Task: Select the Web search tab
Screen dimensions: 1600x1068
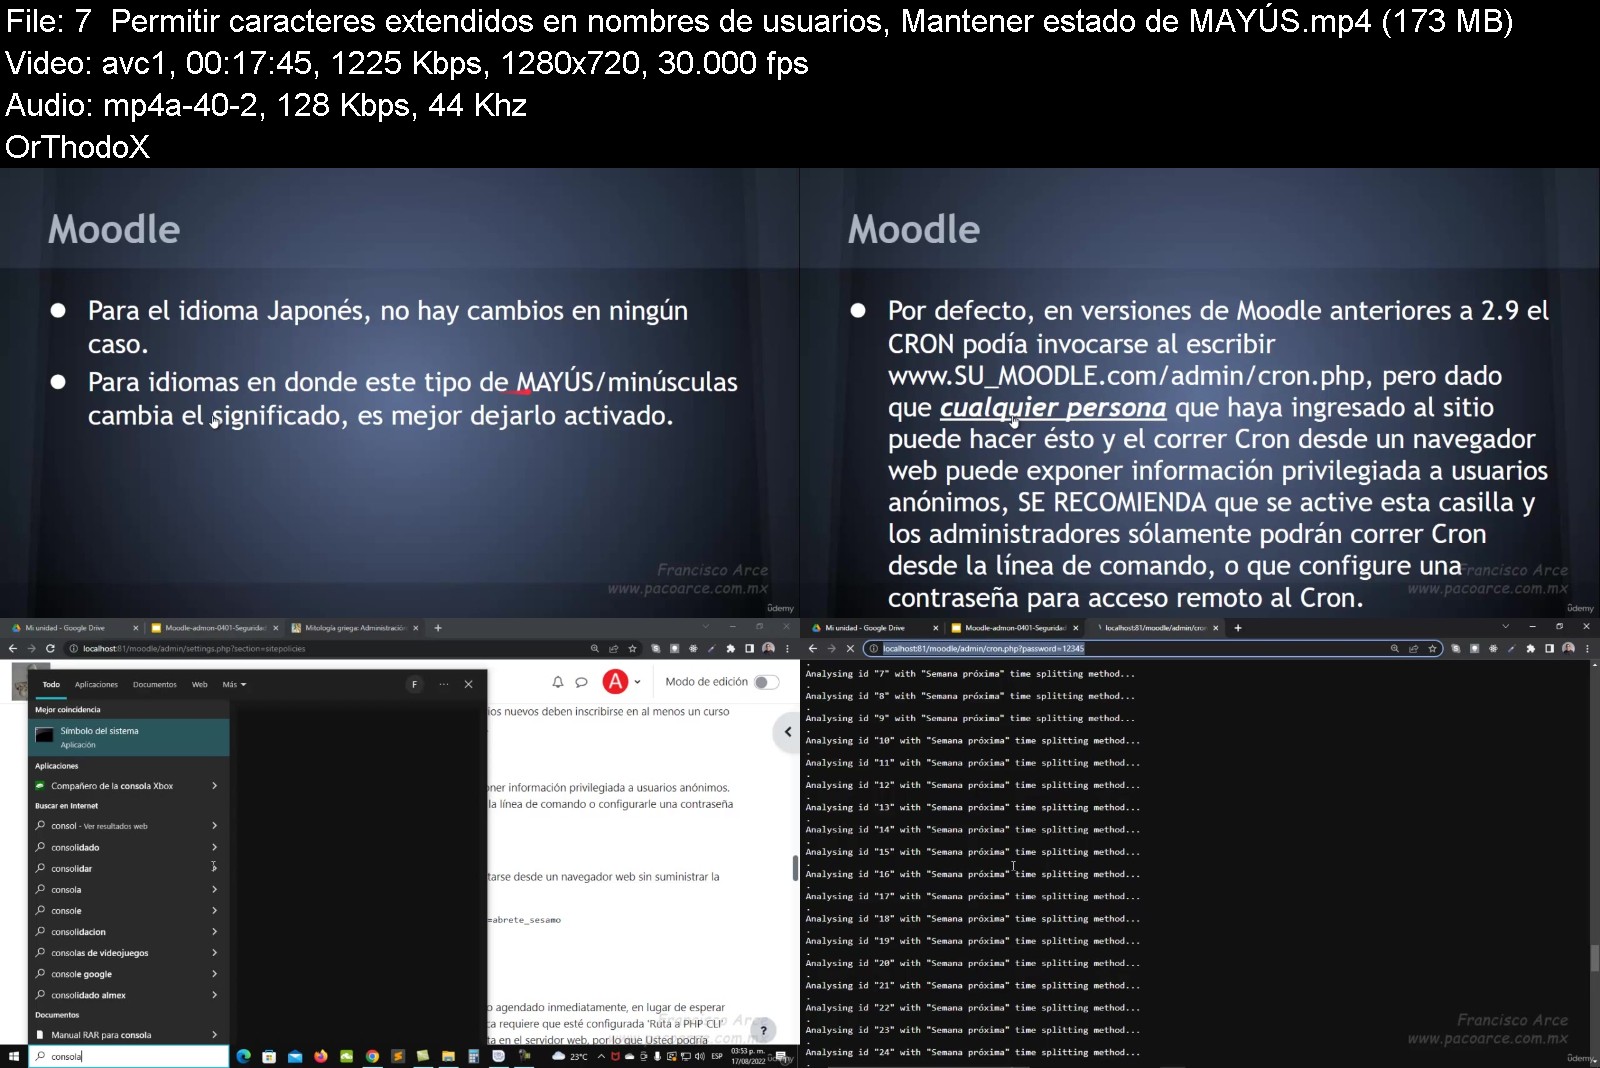Action: click(x=200, y=685)
